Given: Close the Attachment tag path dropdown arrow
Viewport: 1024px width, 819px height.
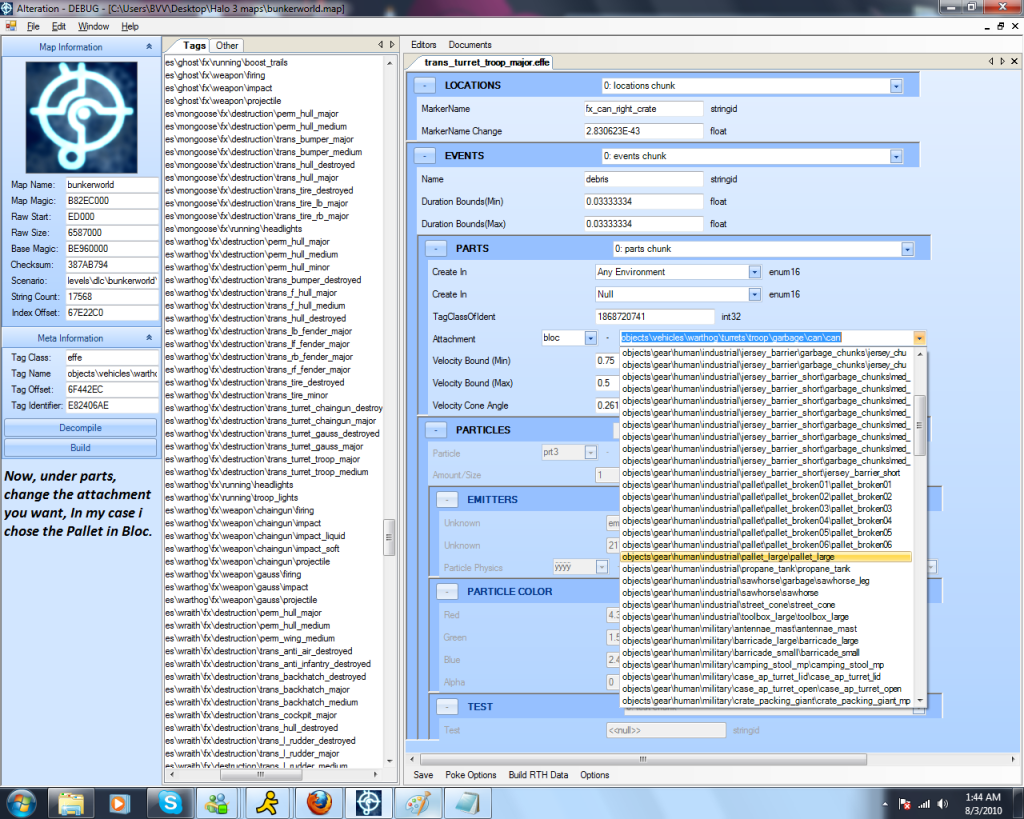Looking at the screenshot, I should 919,338.
